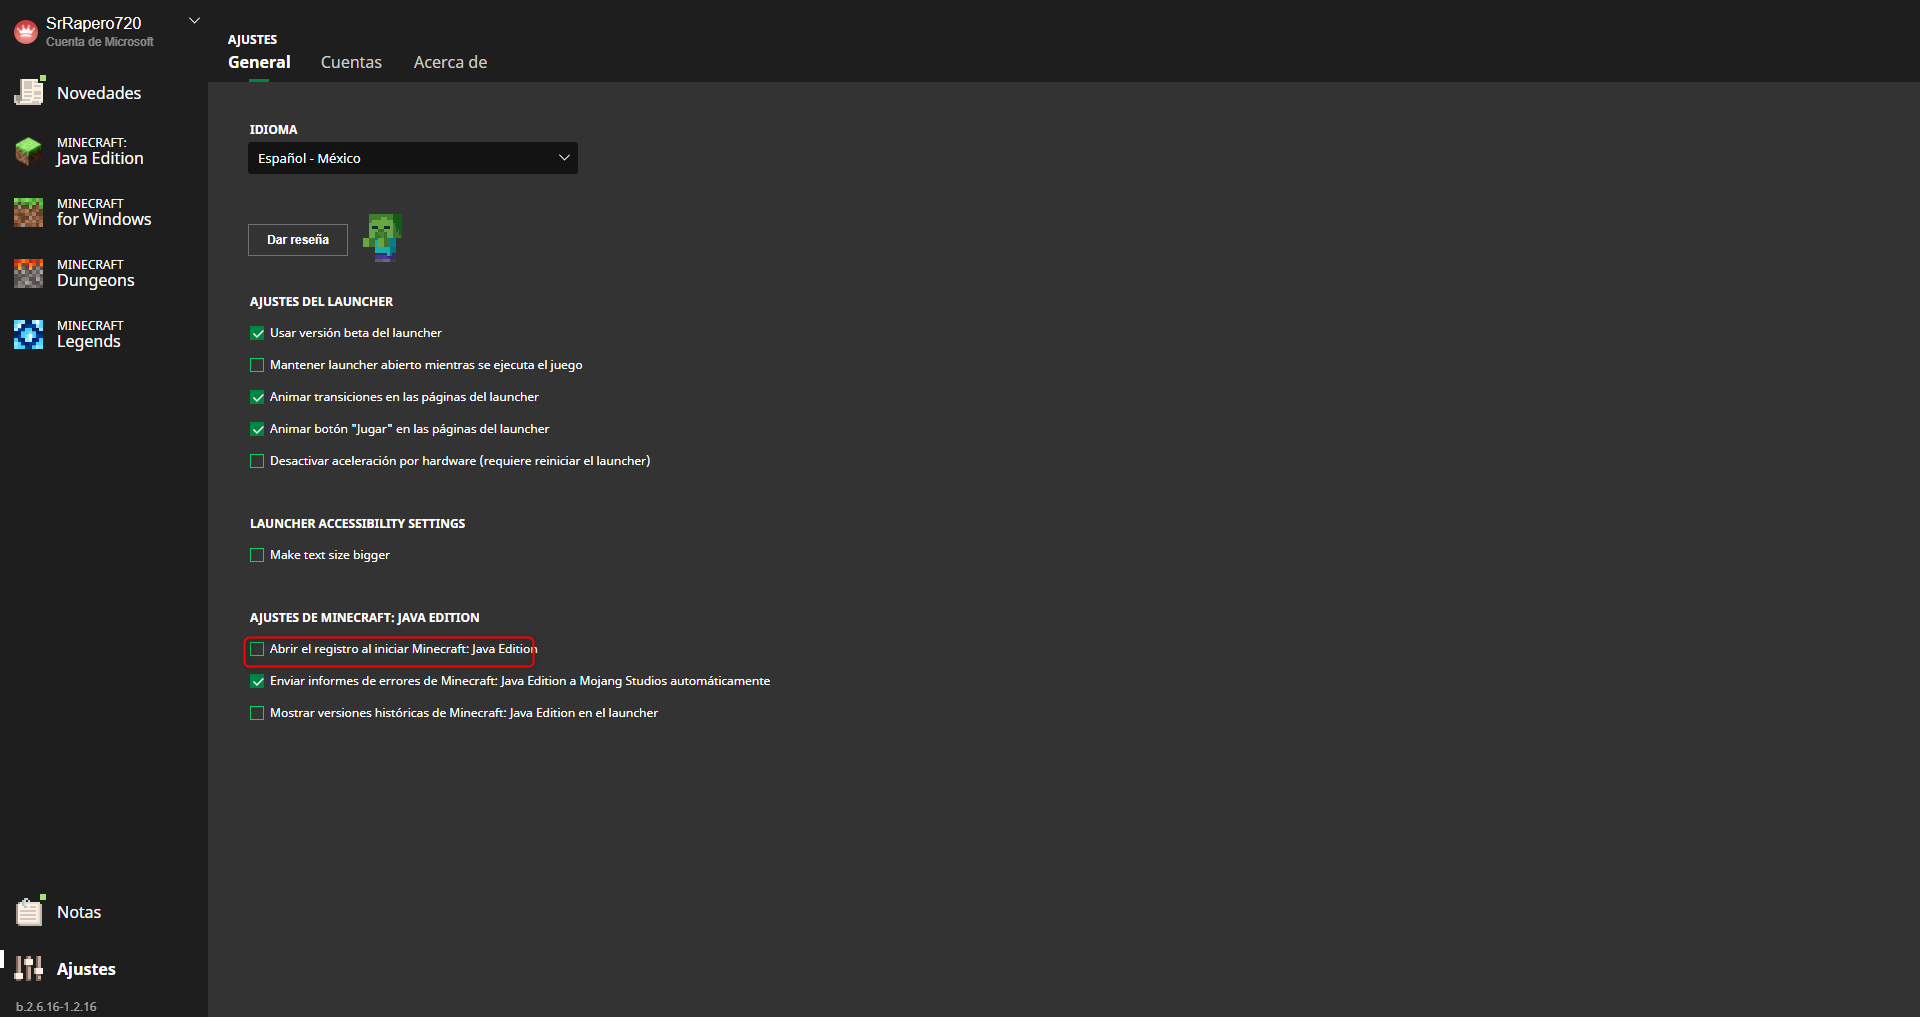Select Ajustes in the sidebar
This screenshot has width=1920, height=1017.
click(87, 968)
